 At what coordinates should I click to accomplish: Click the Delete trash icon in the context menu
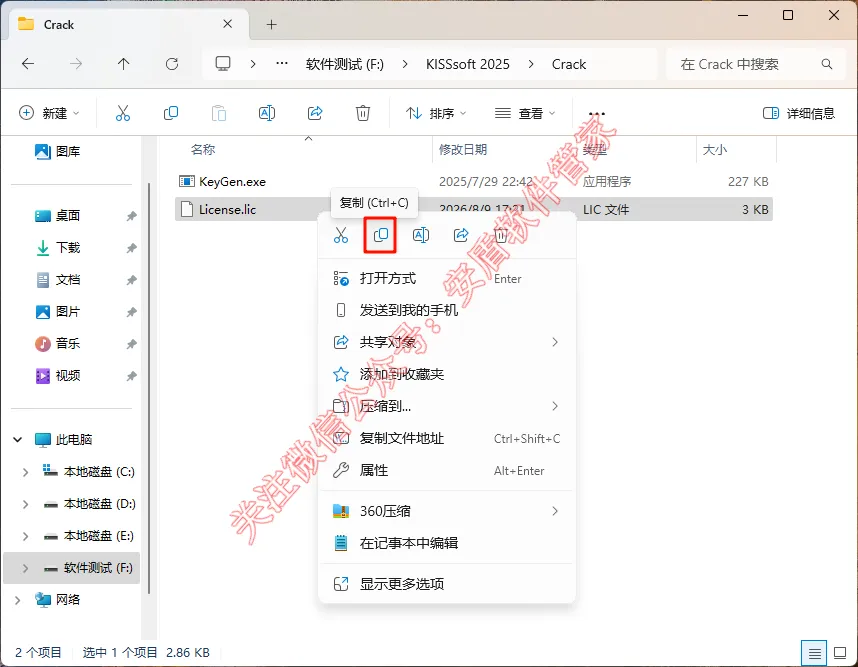[501, 235]
